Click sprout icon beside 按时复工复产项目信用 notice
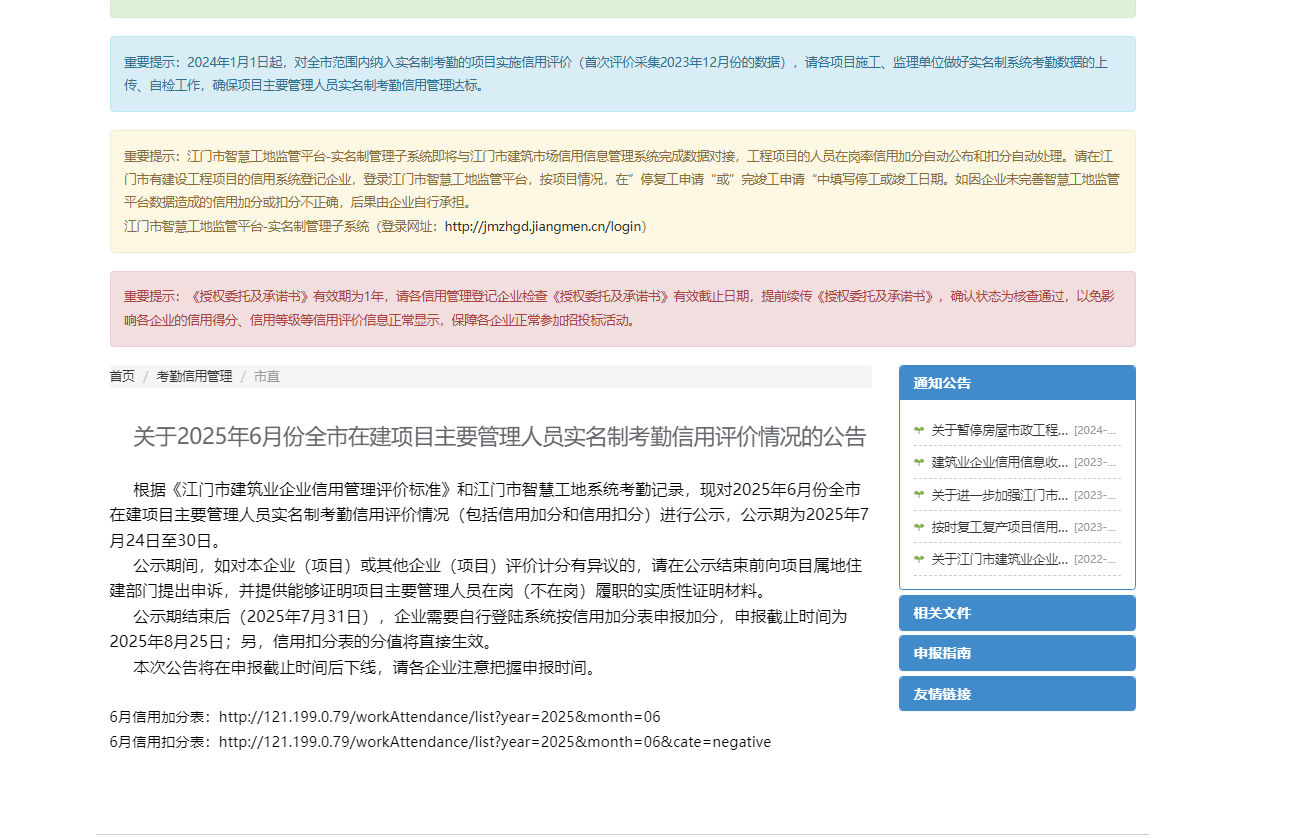Screen dimensions: 1314x839 tap(918, 527)
